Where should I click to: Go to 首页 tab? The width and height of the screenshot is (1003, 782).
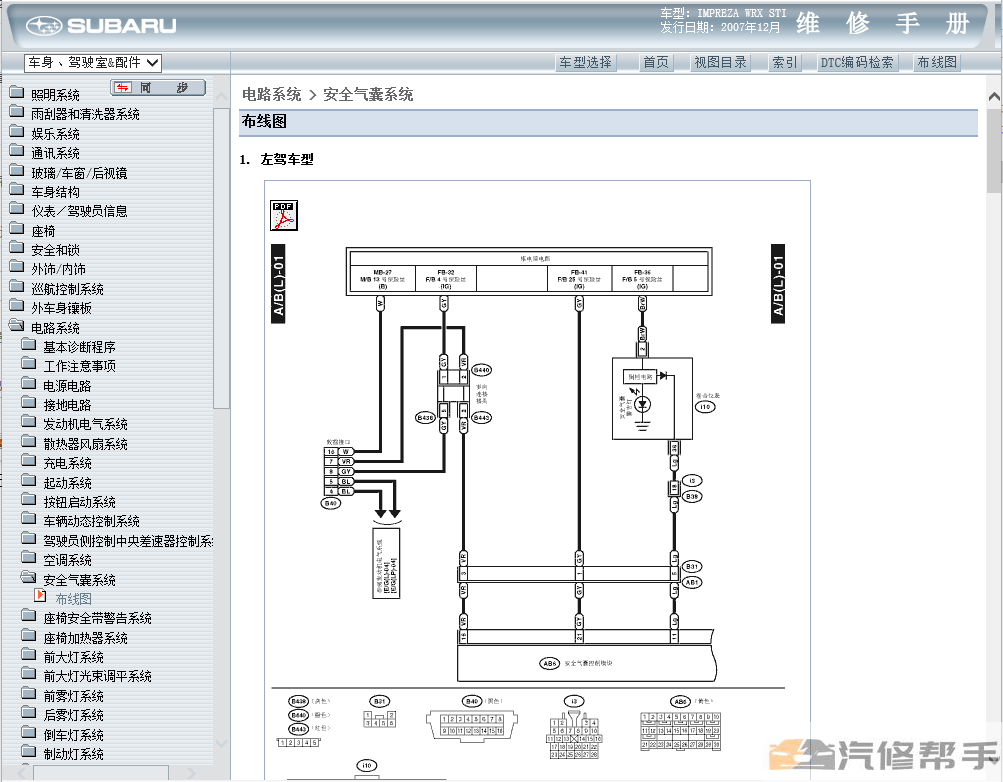coord(656,62)
